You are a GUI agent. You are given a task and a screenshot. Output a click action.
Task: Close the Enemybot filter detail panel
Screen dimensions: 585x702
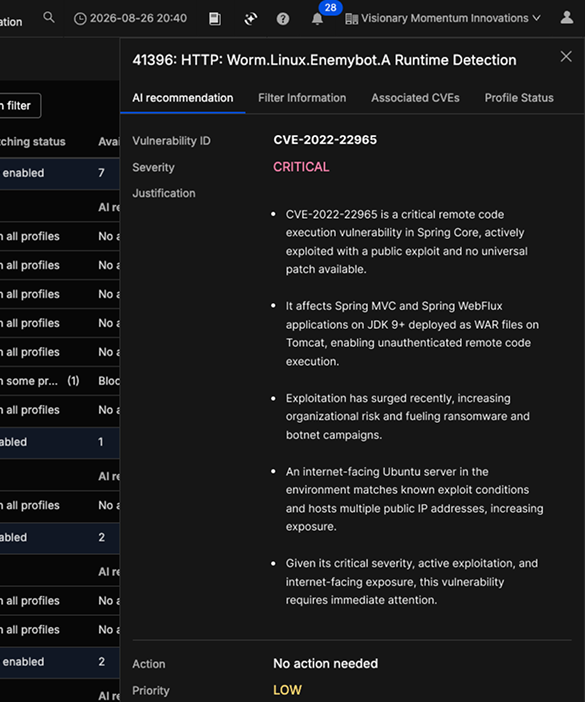566,56
